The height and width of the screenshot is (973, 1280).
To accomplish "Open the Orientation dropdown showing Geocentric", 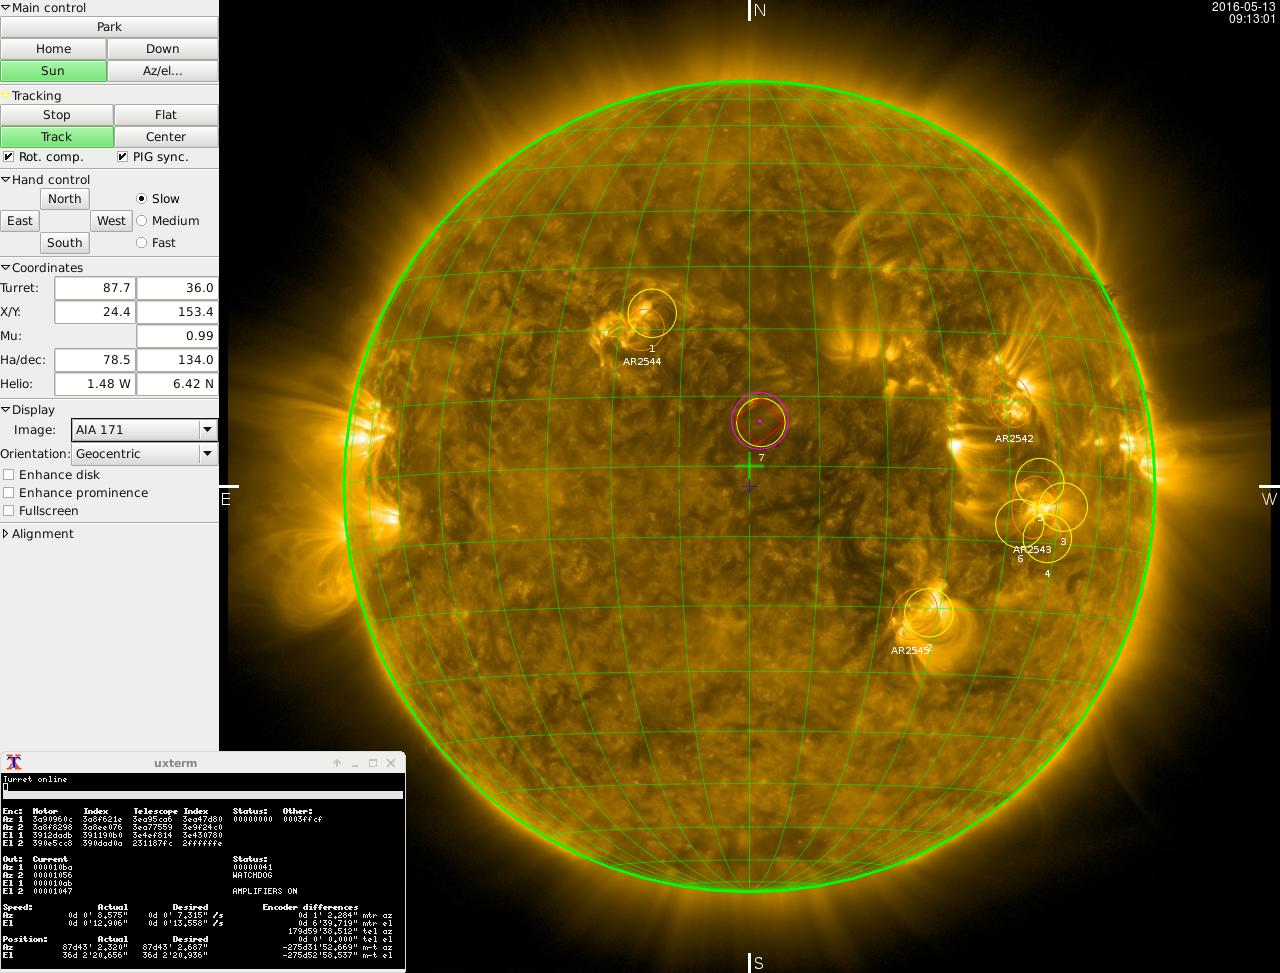I will pyautogui.click(x=145, y=454).
